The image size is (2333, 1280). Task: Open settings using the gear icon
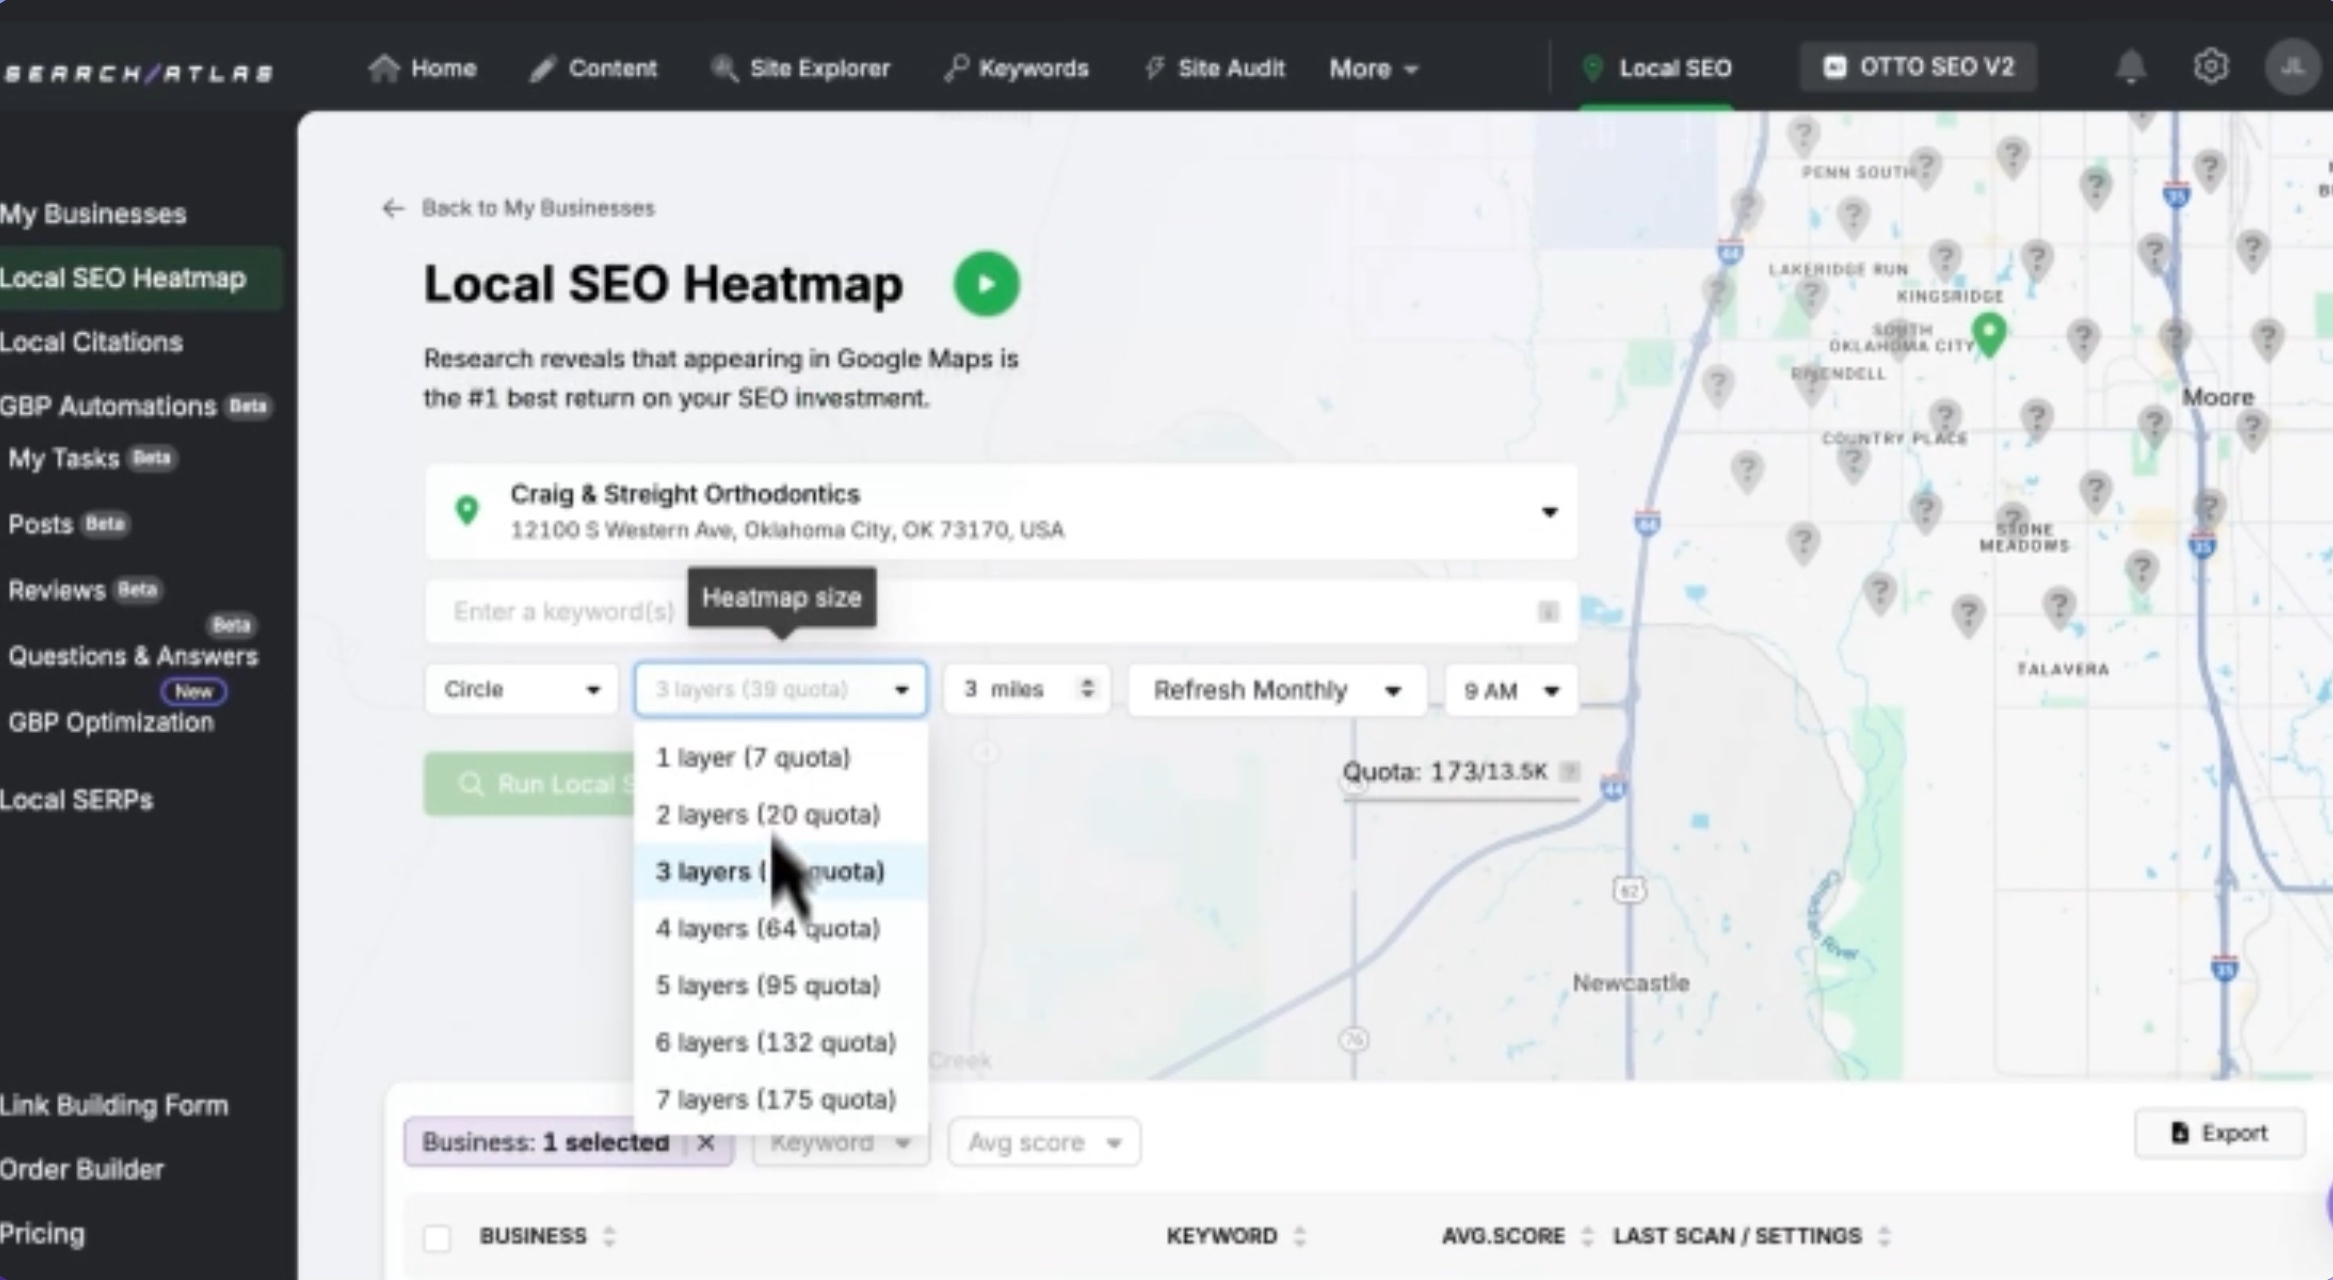[x=2211, y=66]
